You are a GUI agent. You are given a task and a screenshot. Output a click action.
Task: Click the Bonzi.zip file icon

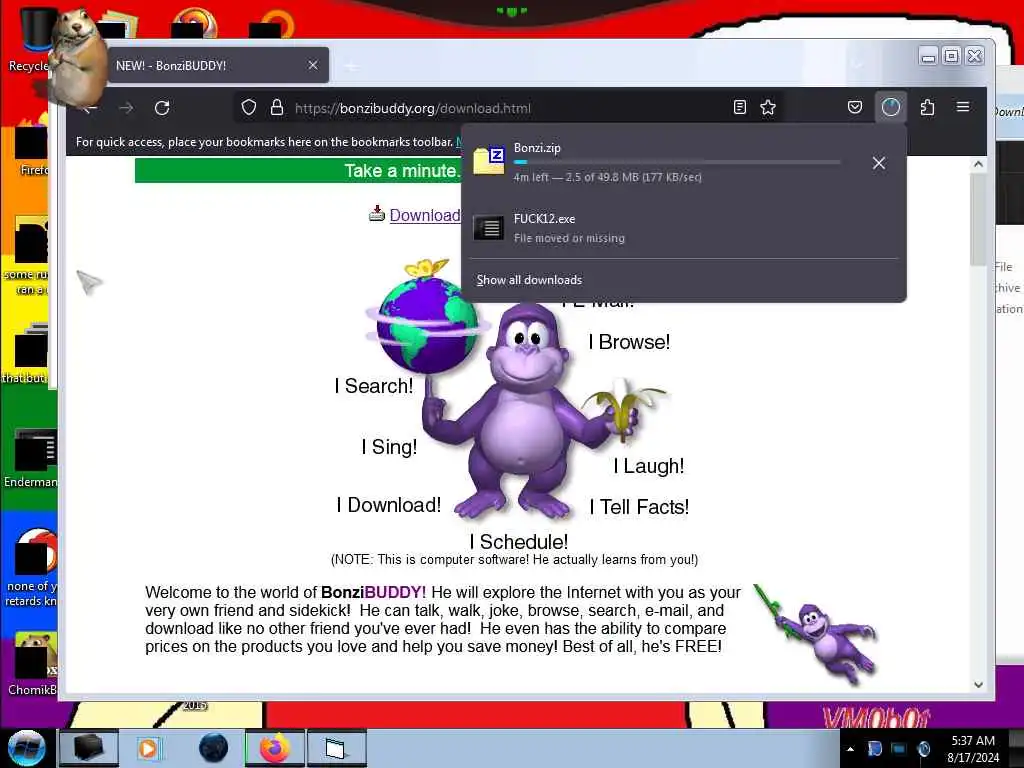pos(489,161)
